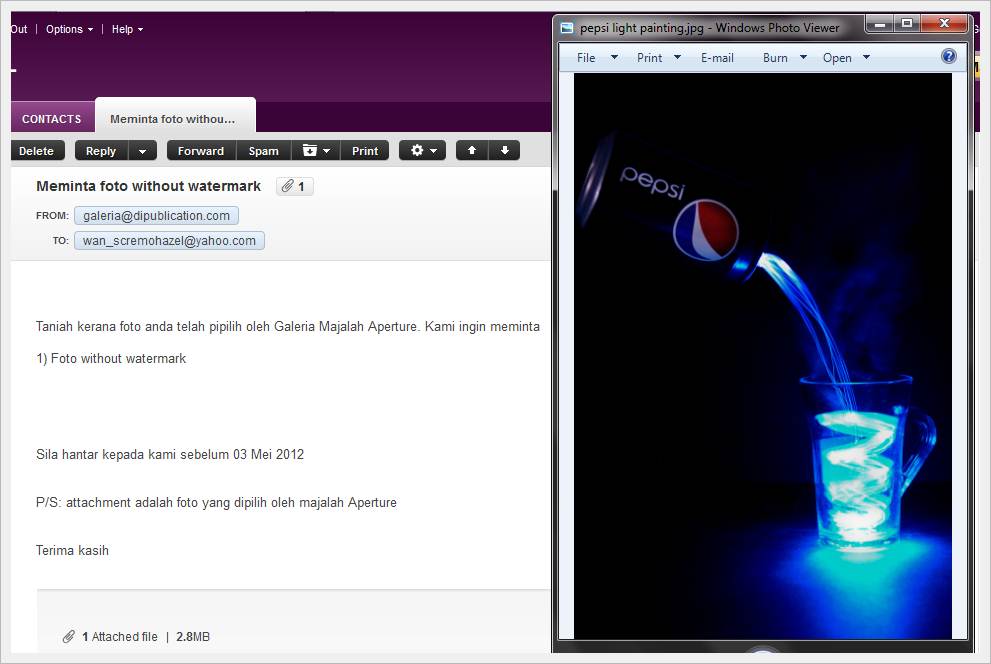Minimize the Photo Viewer window
This screenshot has width=991, height=664.
(x=879, y=23)
